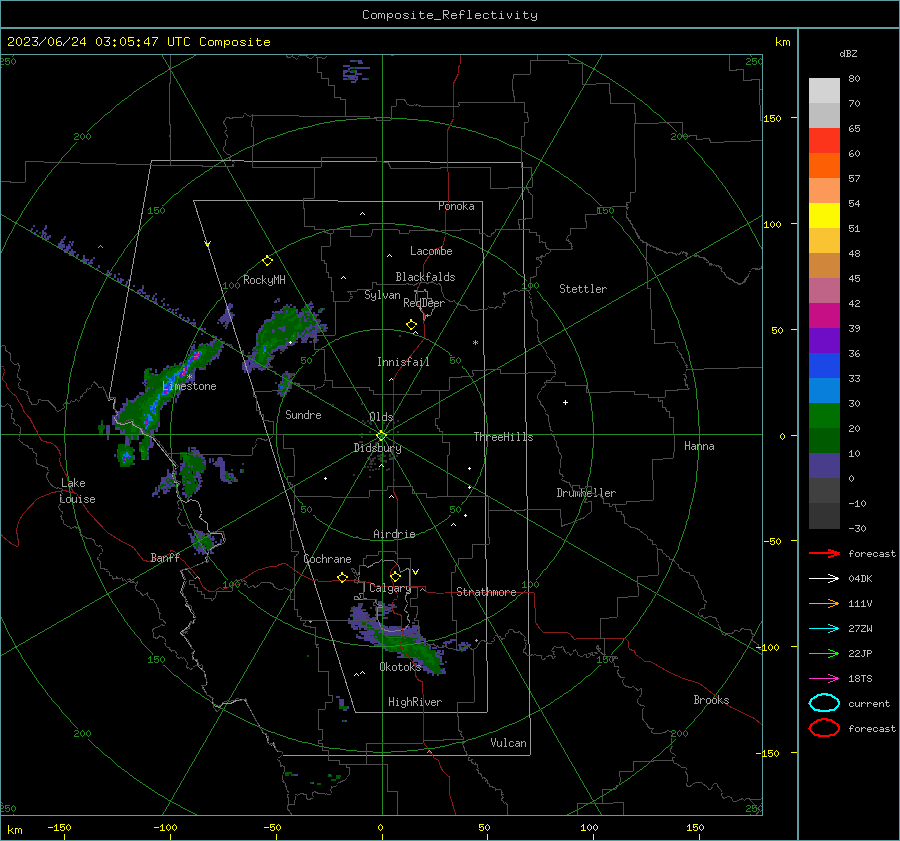Click the HighRiver label

(415, 702)
